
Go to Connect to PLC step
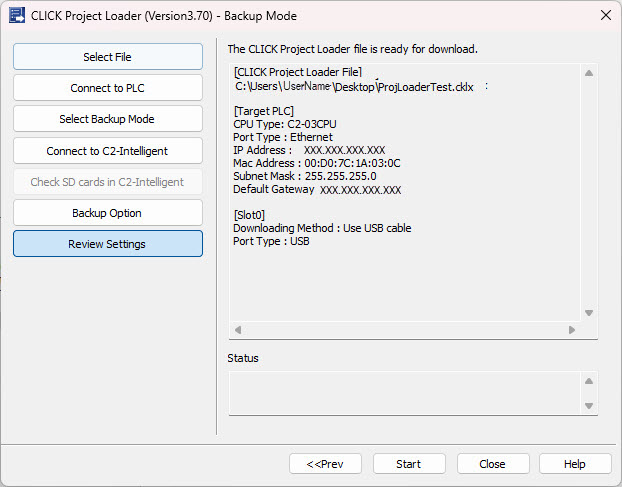click(x=107, y=88)
